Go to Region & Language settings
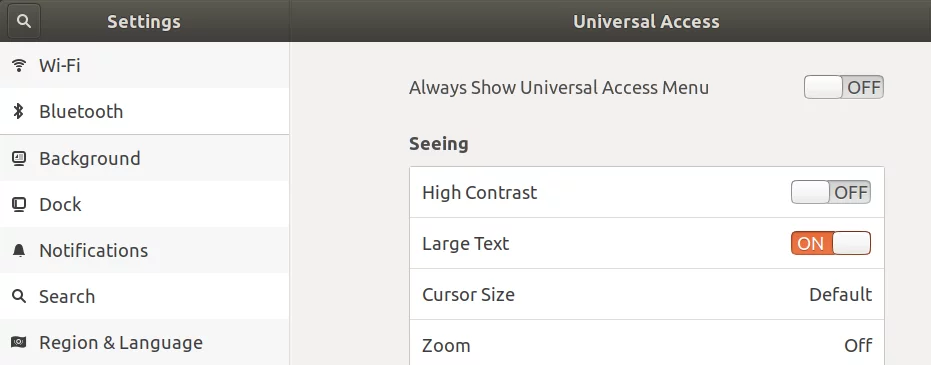Viewport: 931px width, 365px height. pyautogui.click(x=144, y=342)
